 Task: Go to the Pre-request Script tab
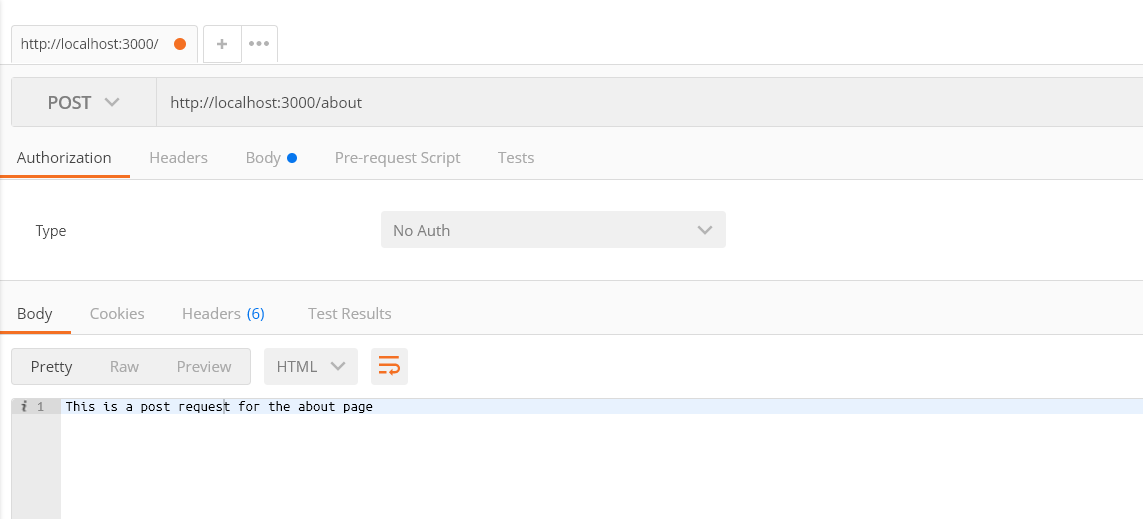(x=397, y=157)
